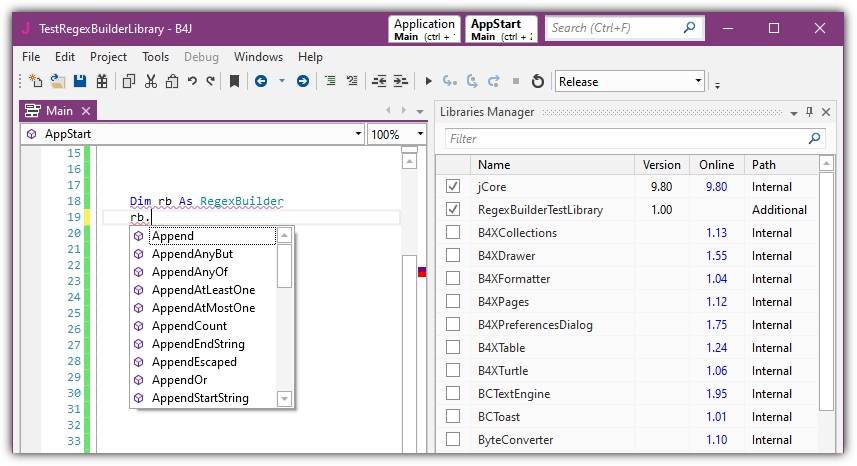Click the autocomplete list scrollbar thumb
The image size is (857, 466).
click(285, 267)
